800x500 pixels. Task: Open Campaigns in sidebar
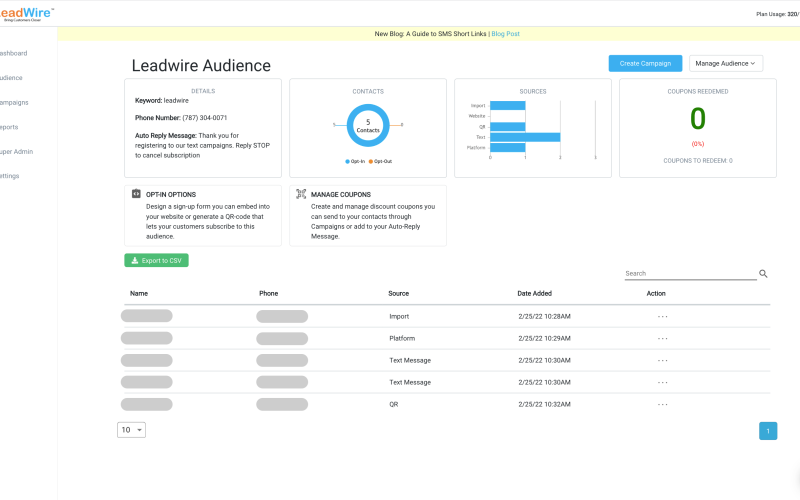point(14,102)
